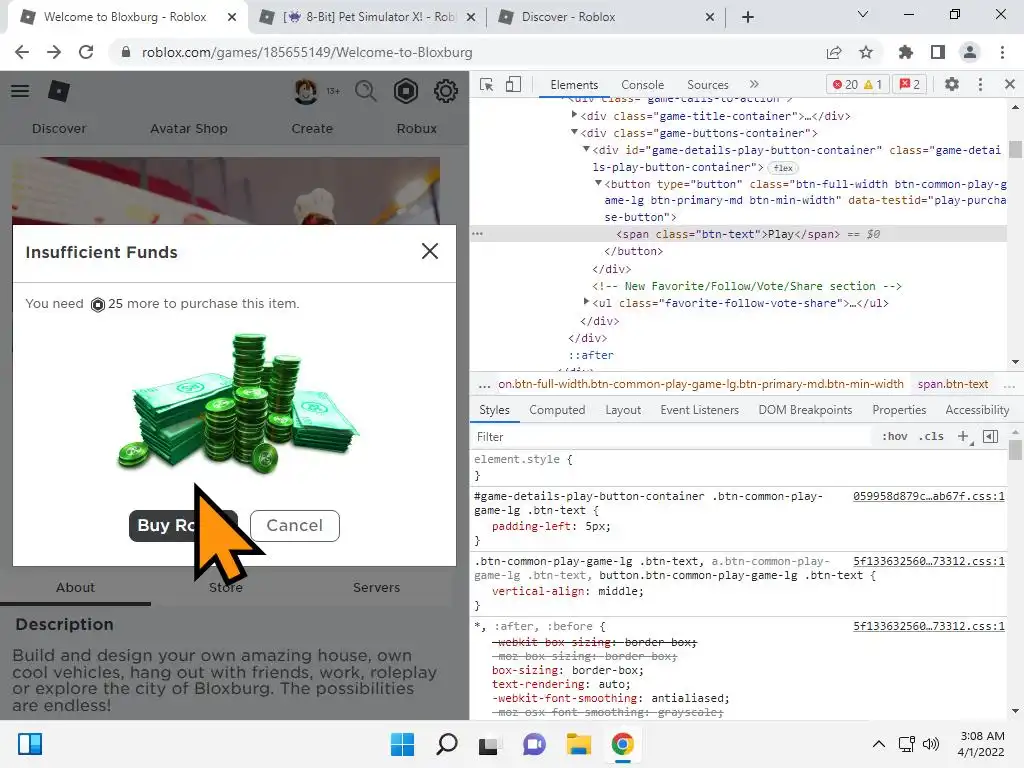Open Roblox settings gear icon
The height and width of the screenshot is (768, 1024).
[445, 91]
